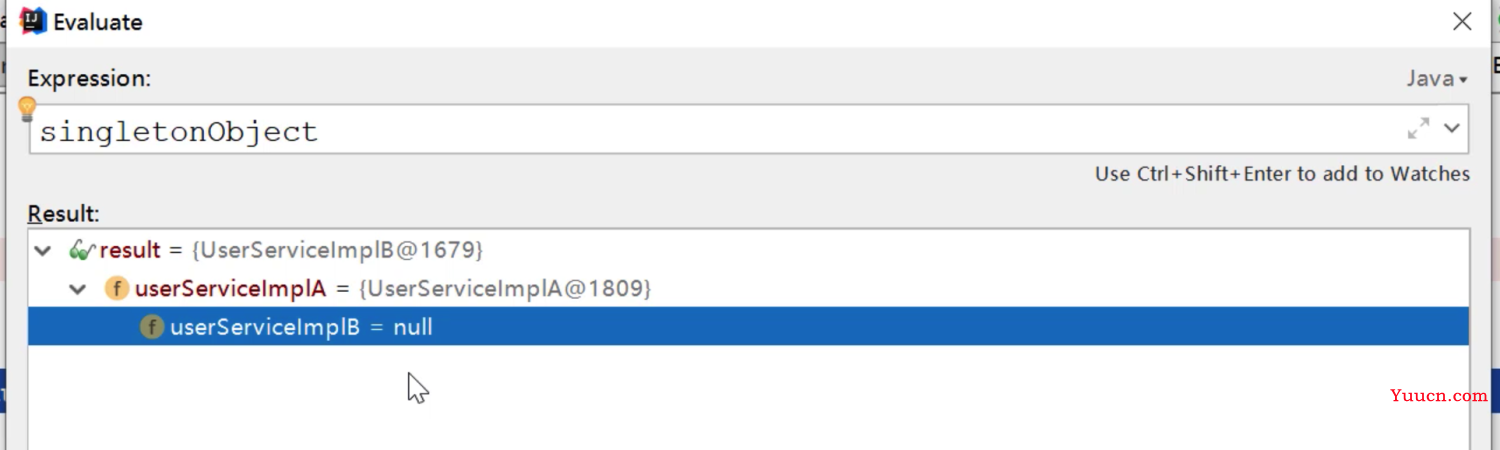Click the {UserServiceImplB@1679} value
The image size is (1500, 450).
pyautogui.click(x=335, y=250)
